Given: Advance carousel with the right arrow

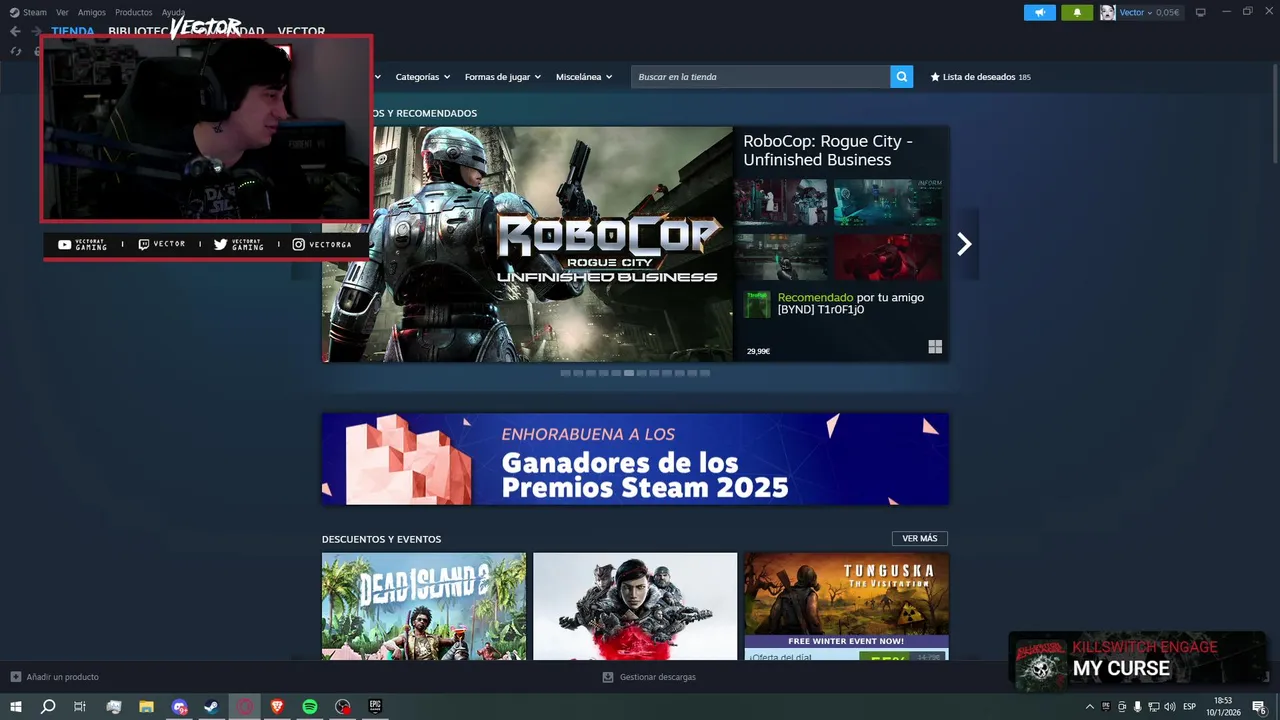Looking at the screenshot, I should tap(964, 244).
